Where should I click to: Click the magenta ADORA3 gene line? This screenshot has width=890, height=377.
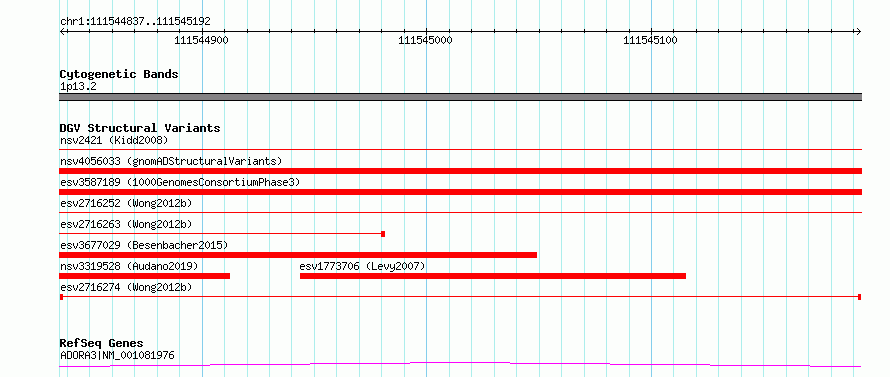coord(460,364)
